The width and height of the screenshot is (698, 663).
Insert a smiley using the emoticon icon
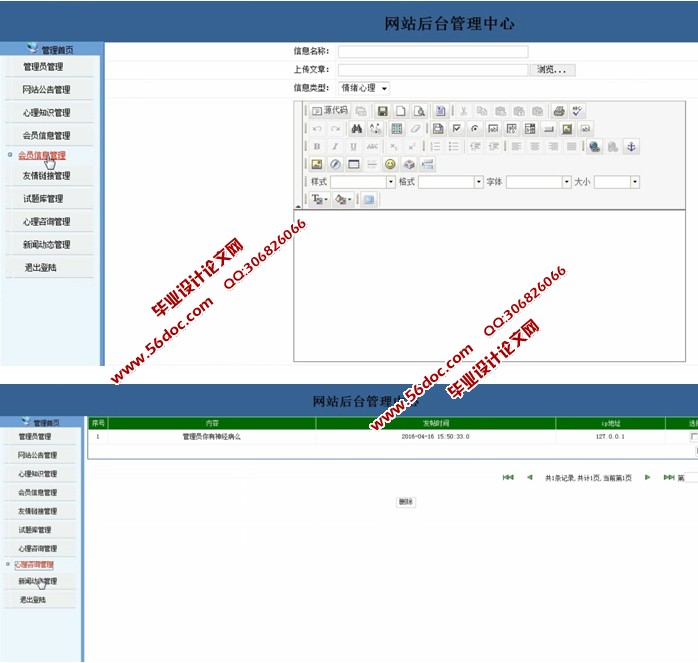point(390,164)
